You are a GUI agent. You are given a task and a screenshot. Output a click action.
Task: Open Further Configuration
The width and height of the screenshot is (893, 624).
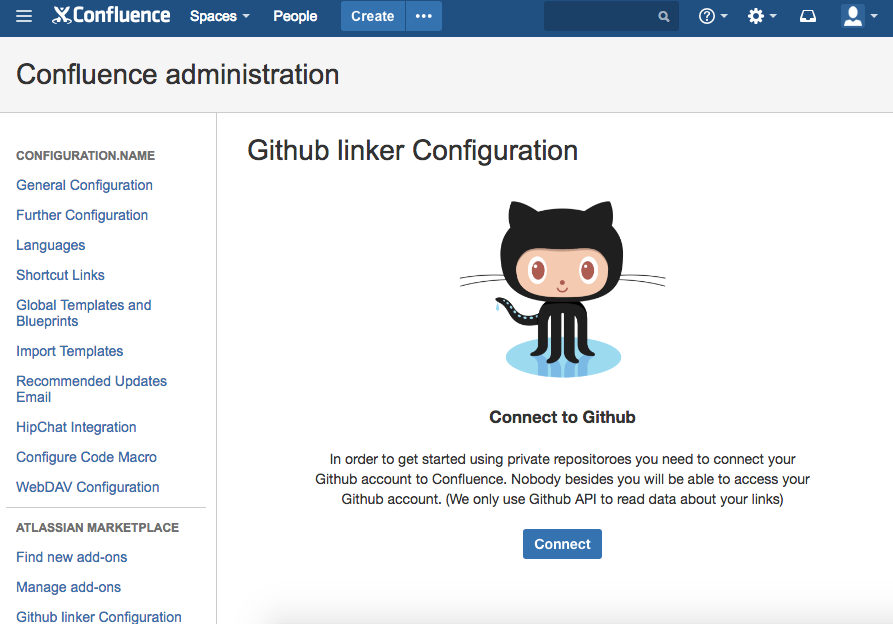click(82, 215)
